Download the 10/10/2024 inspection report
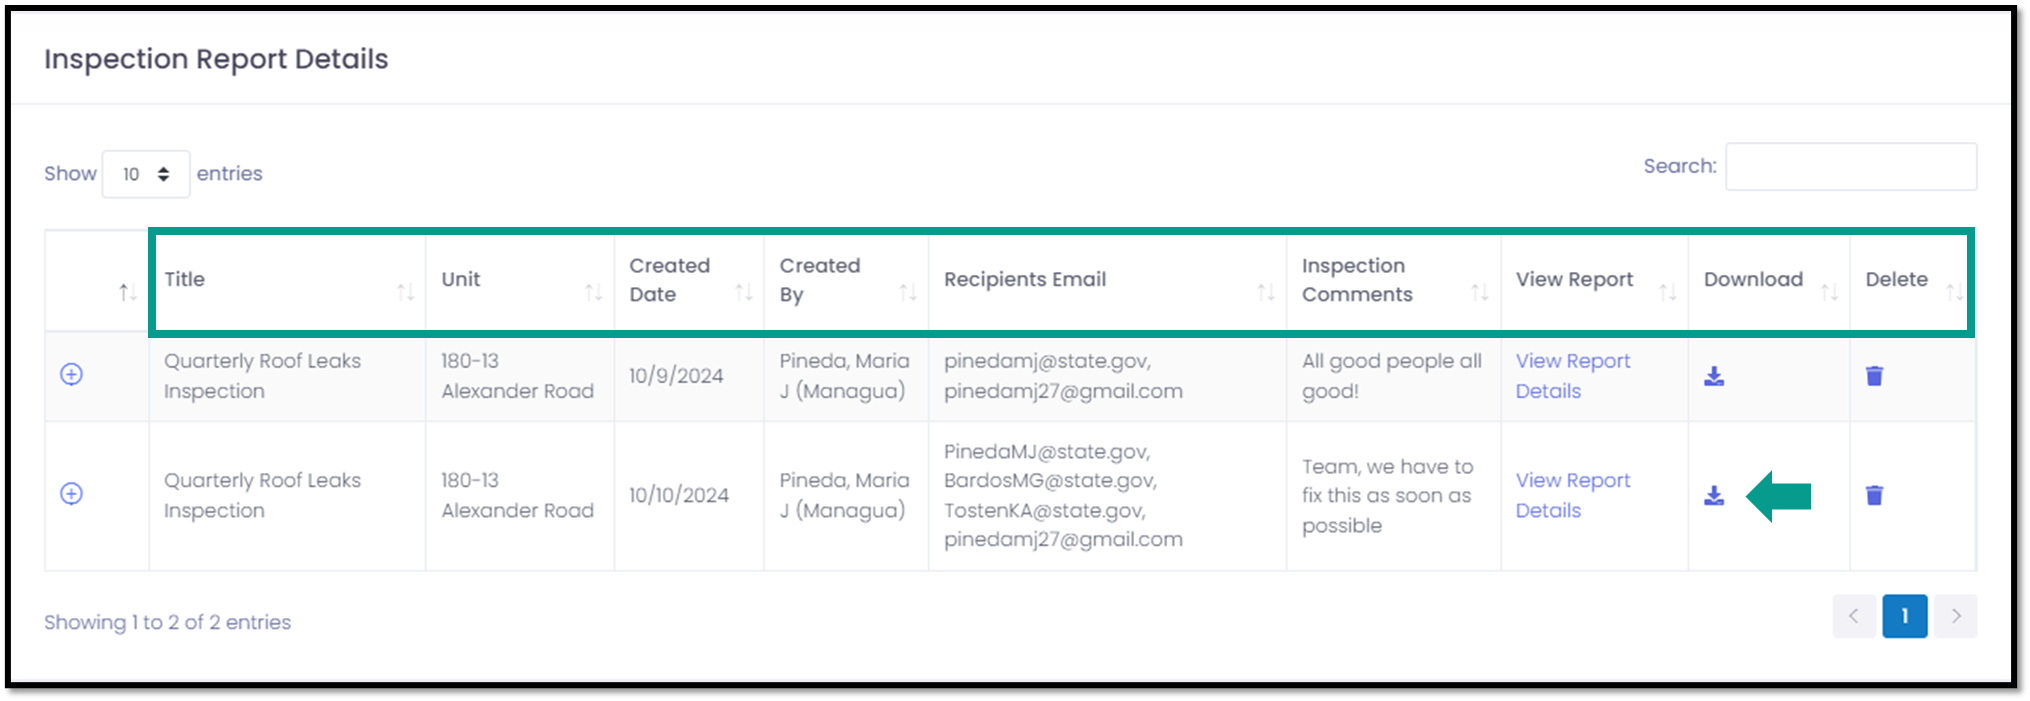 [1714, 495]
